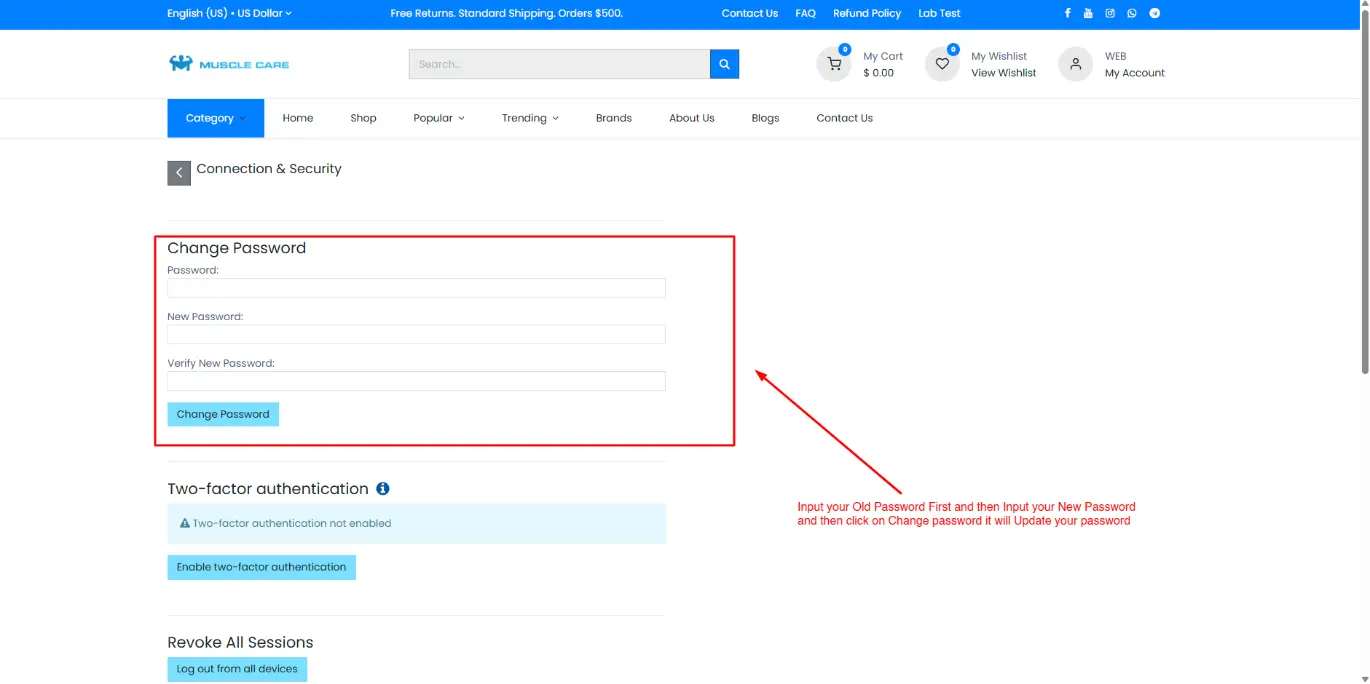Open the Brands menu item

(613, 118)
